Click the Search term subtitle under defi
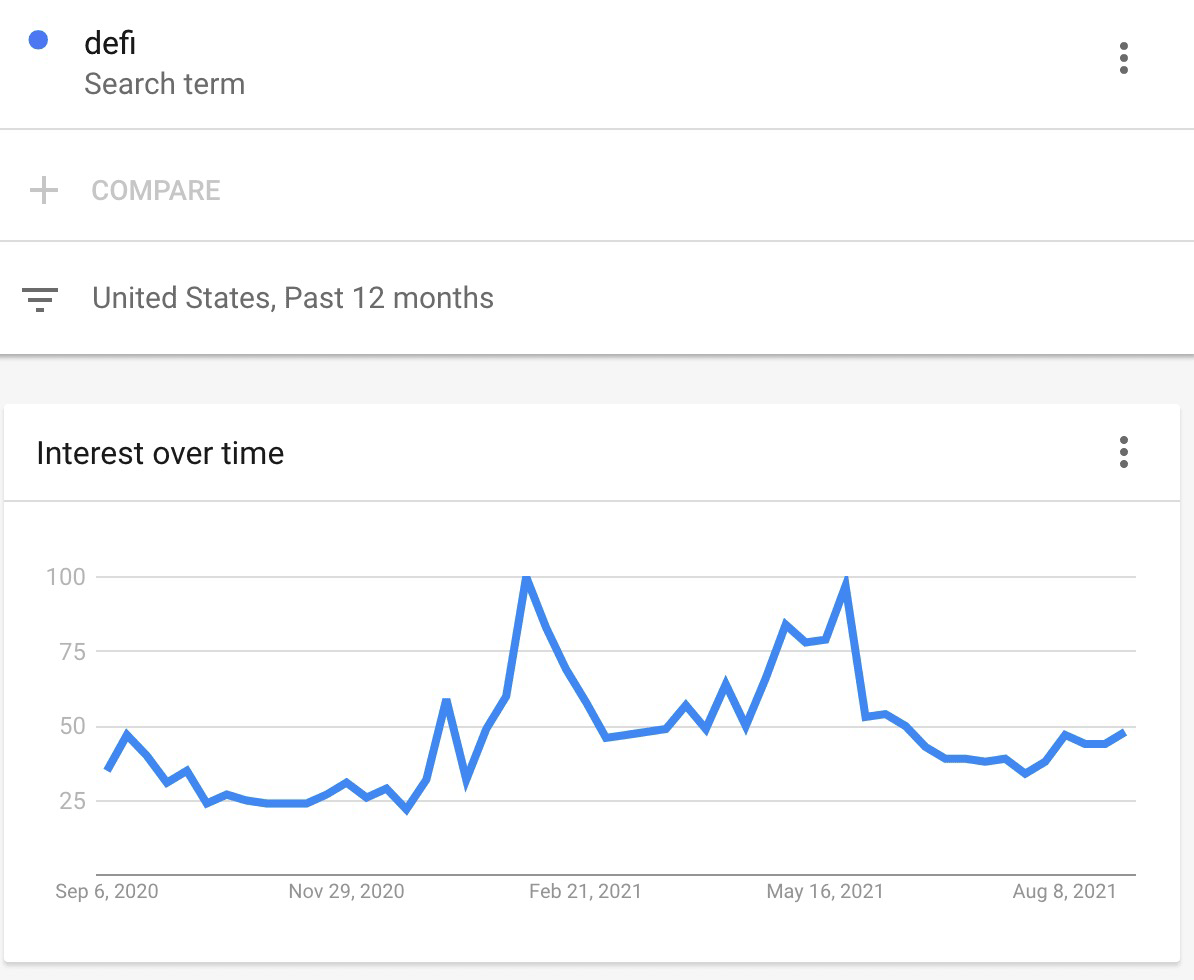1194x980 pixels. tap(164, 84)
